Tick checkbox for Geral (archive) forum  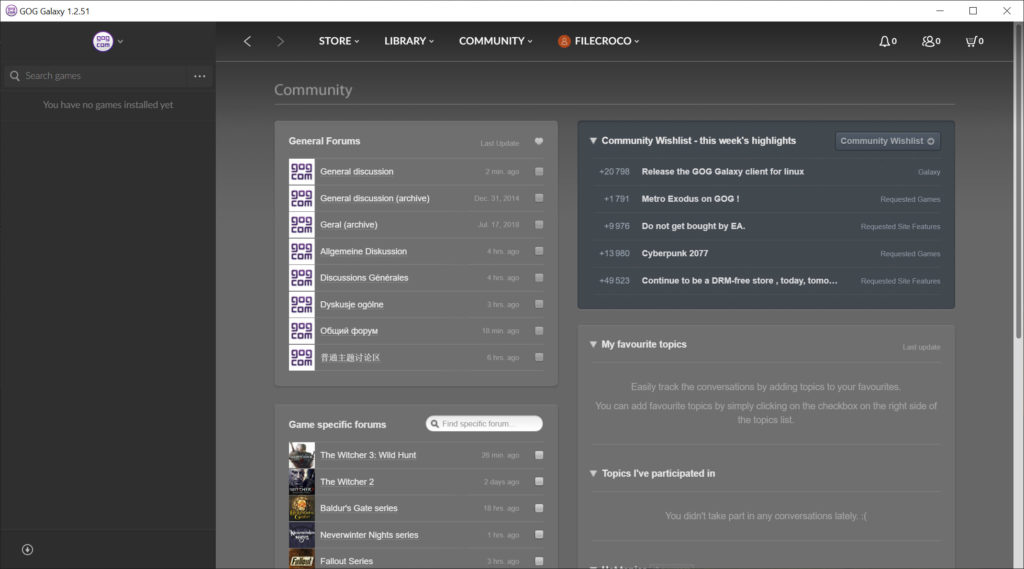[539, 225]
